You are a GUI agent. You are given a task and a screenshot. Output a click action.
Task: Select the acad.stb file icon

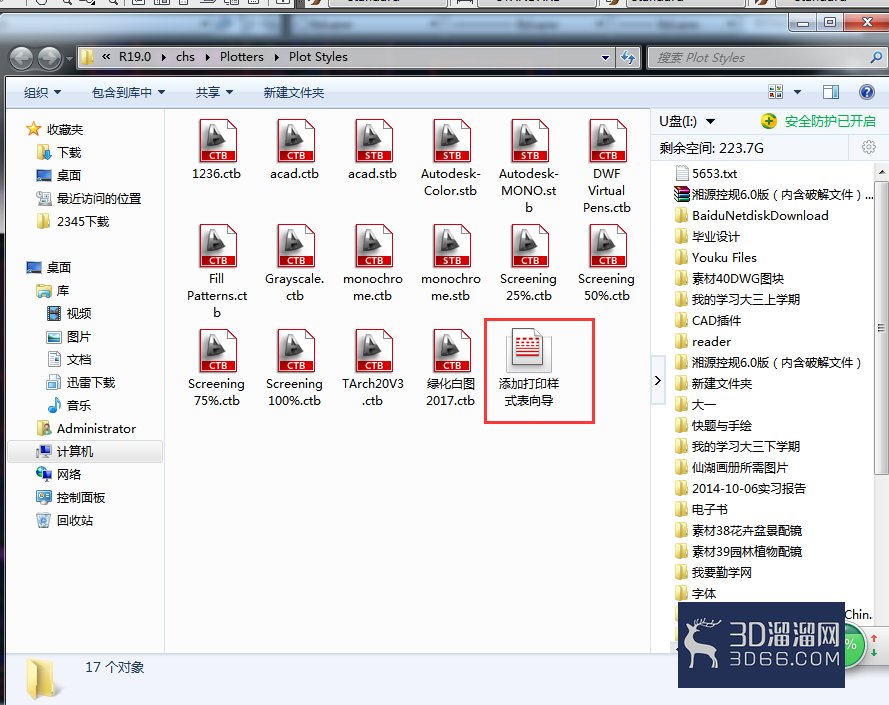373,141
